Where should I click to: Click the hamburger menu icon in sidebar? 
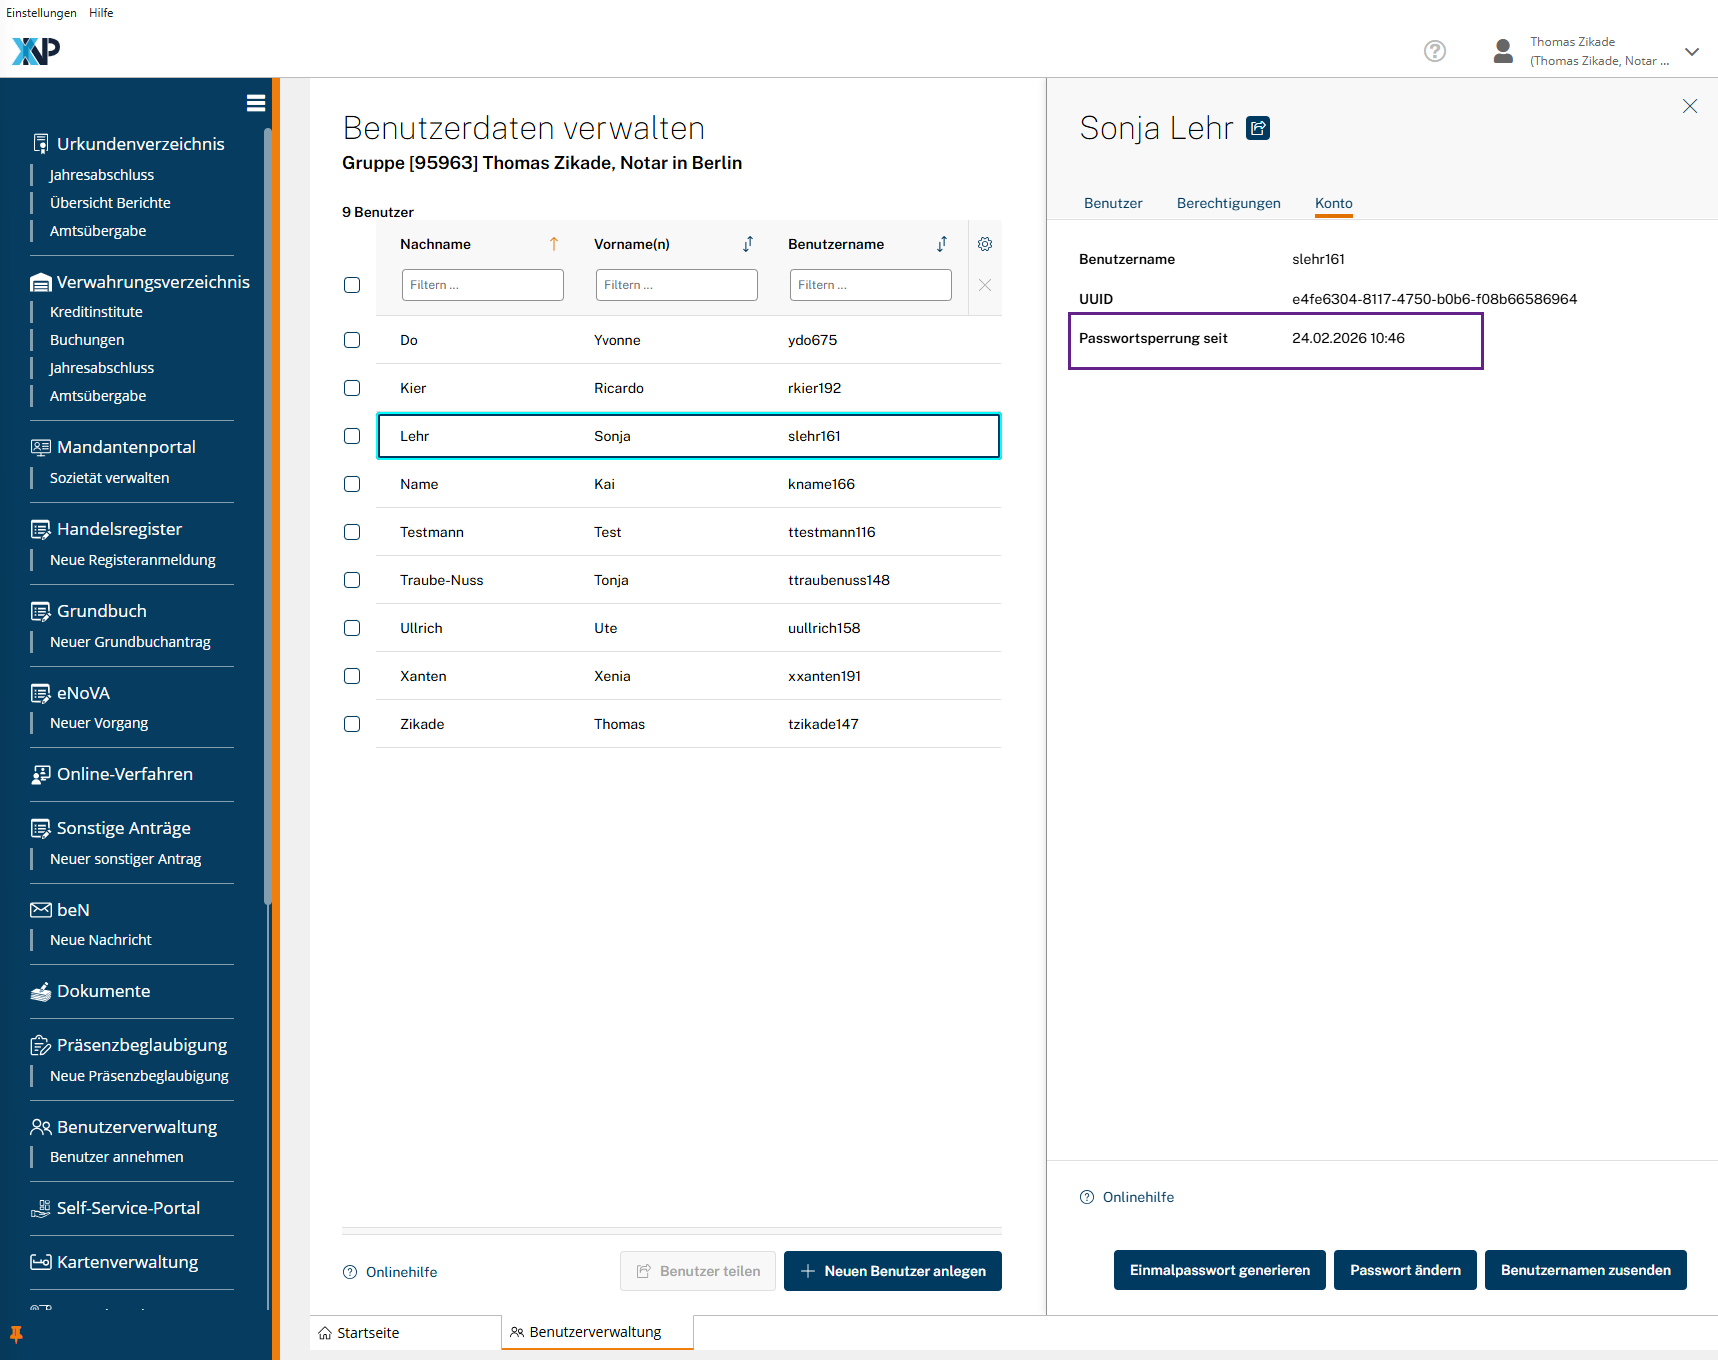(x=256, y=103)
